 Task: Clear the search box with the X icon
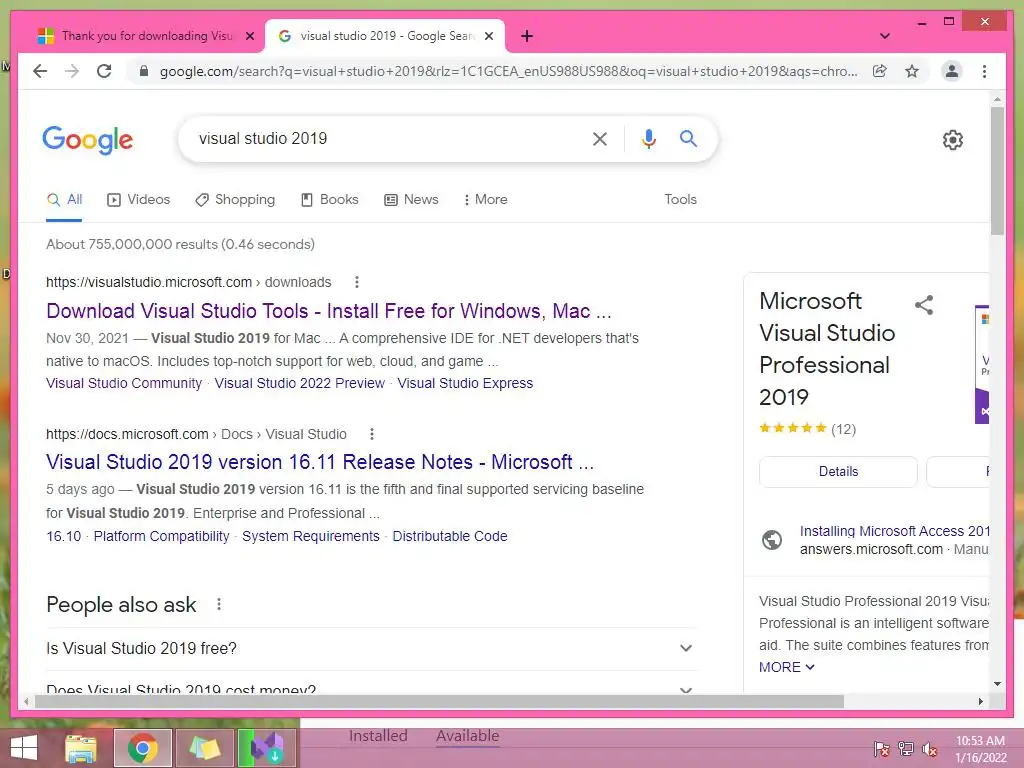coord(600,138)
